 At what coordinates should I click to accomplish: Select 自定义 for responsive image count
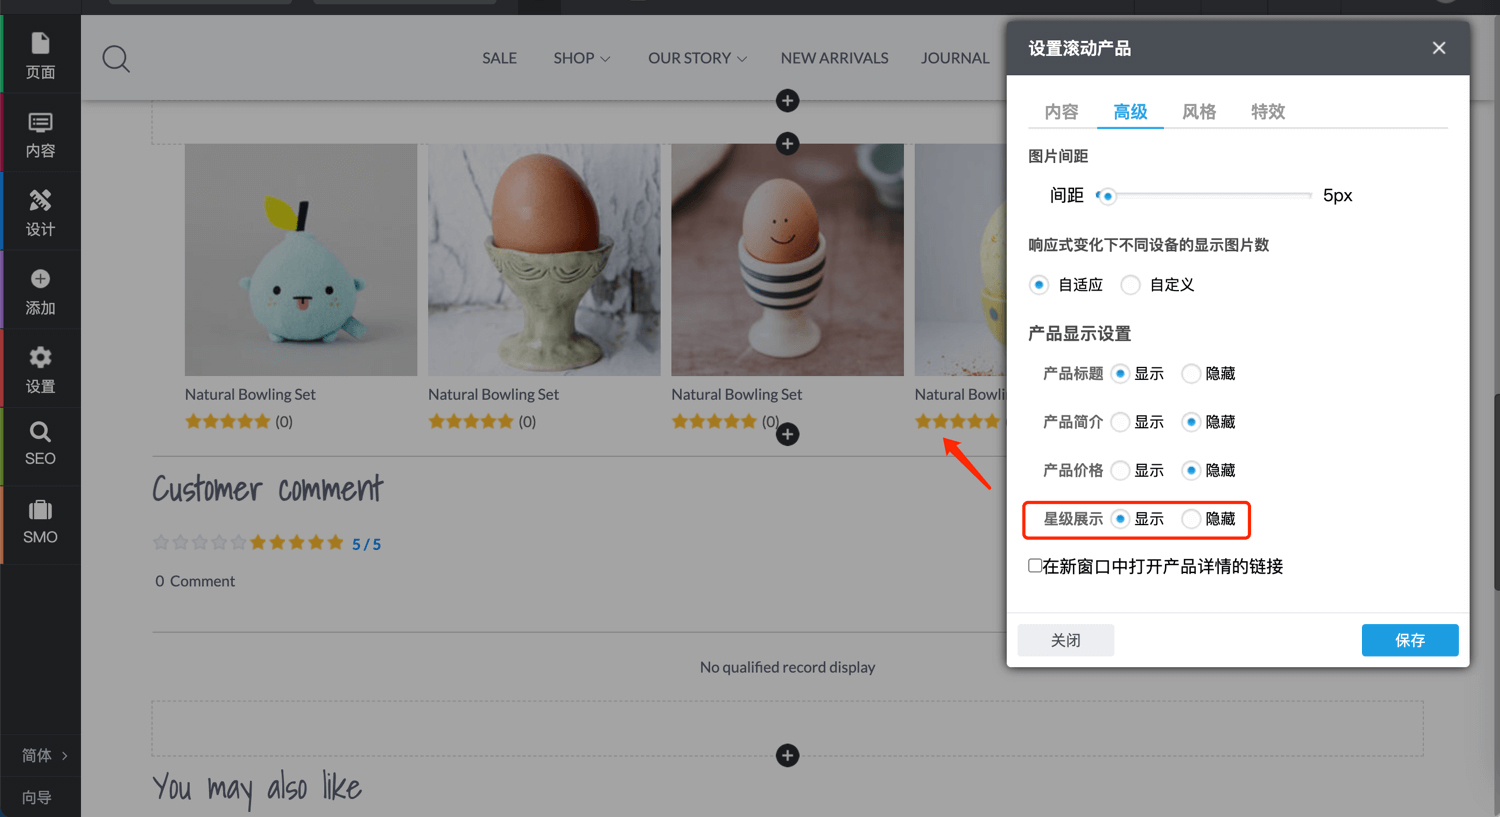[x=1131, y=285]
